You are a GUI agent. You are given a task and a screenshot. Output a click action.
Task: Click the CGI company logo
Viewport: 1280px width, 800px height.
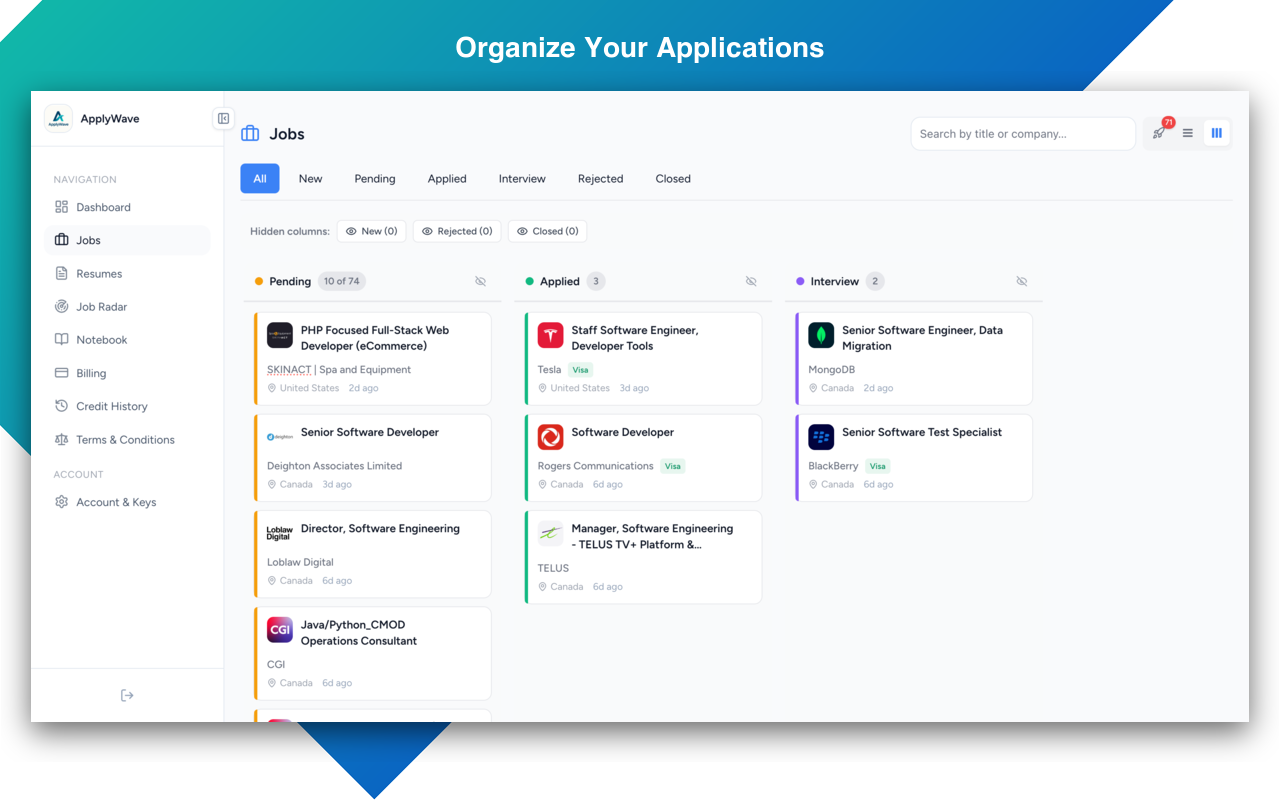click(280, 629)
